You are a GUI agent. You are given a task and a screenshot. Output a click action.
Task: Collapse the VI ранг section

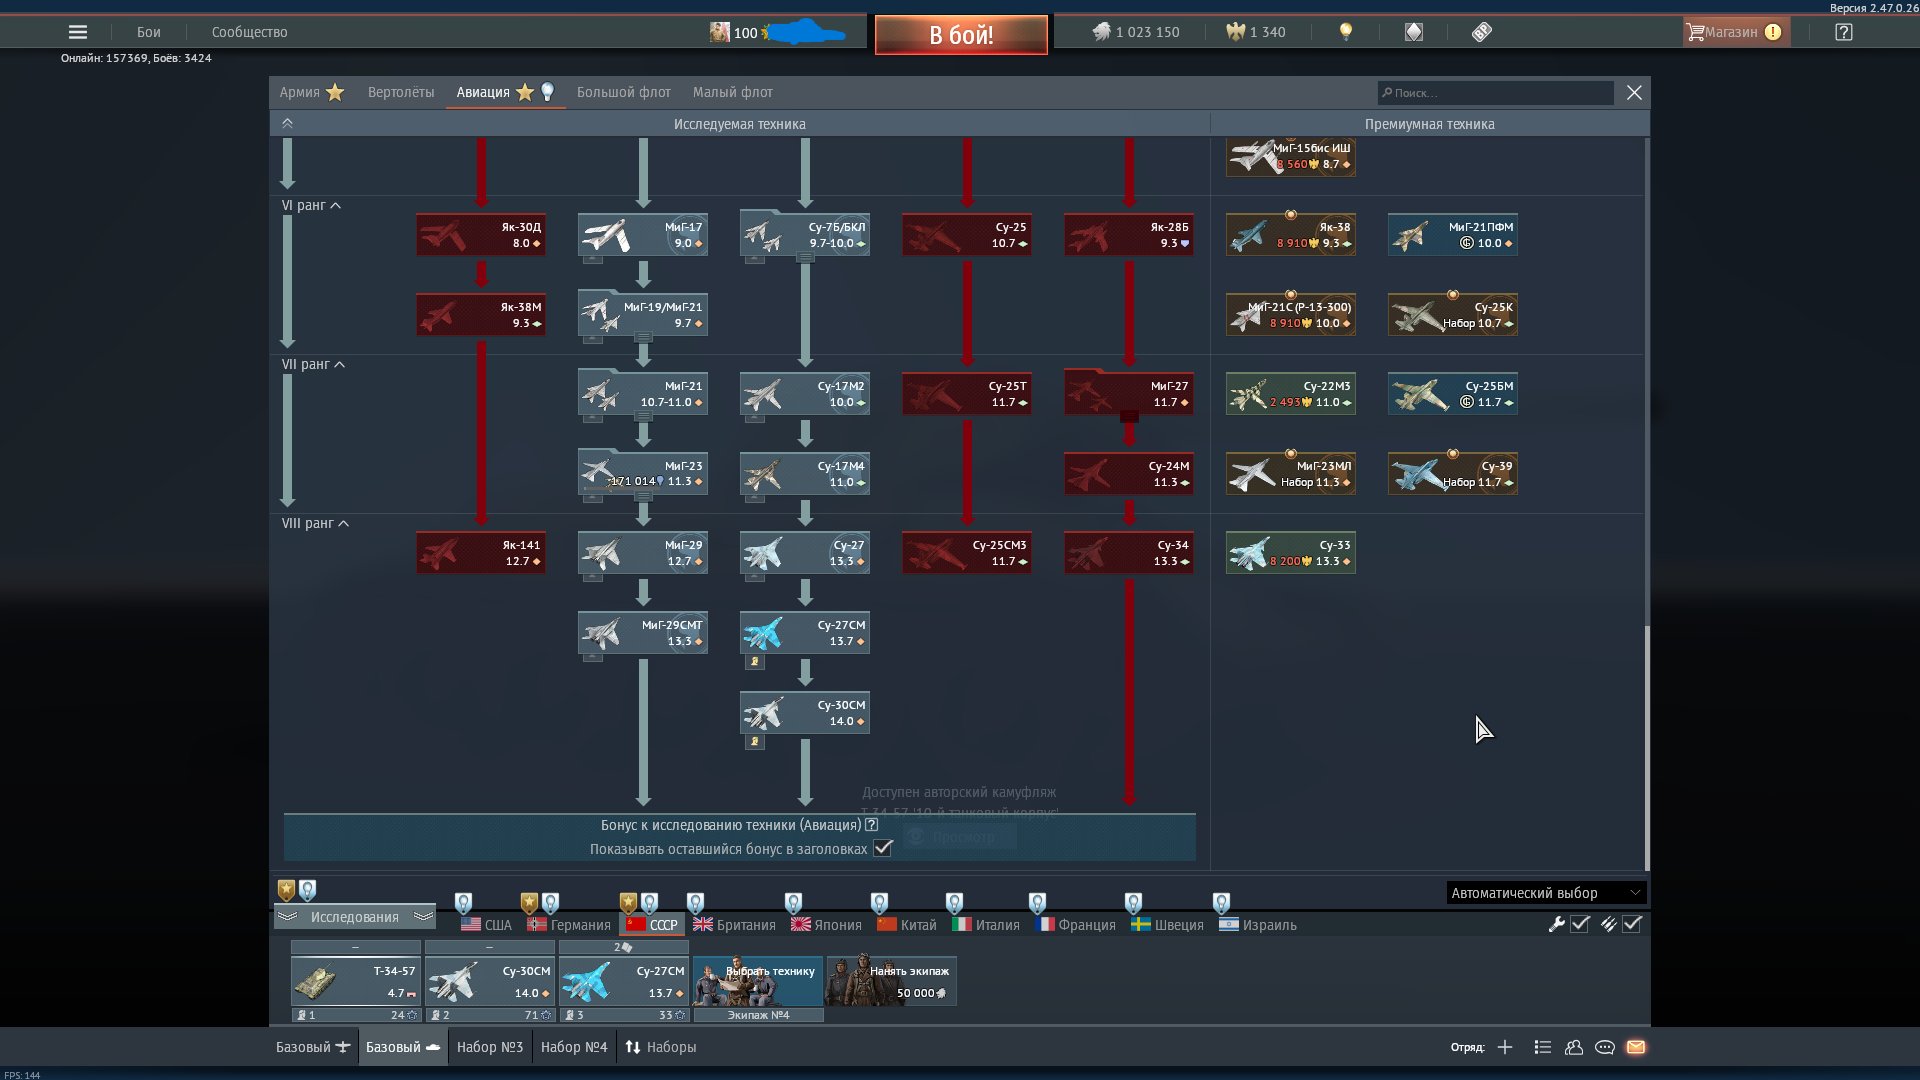(312, 205)
